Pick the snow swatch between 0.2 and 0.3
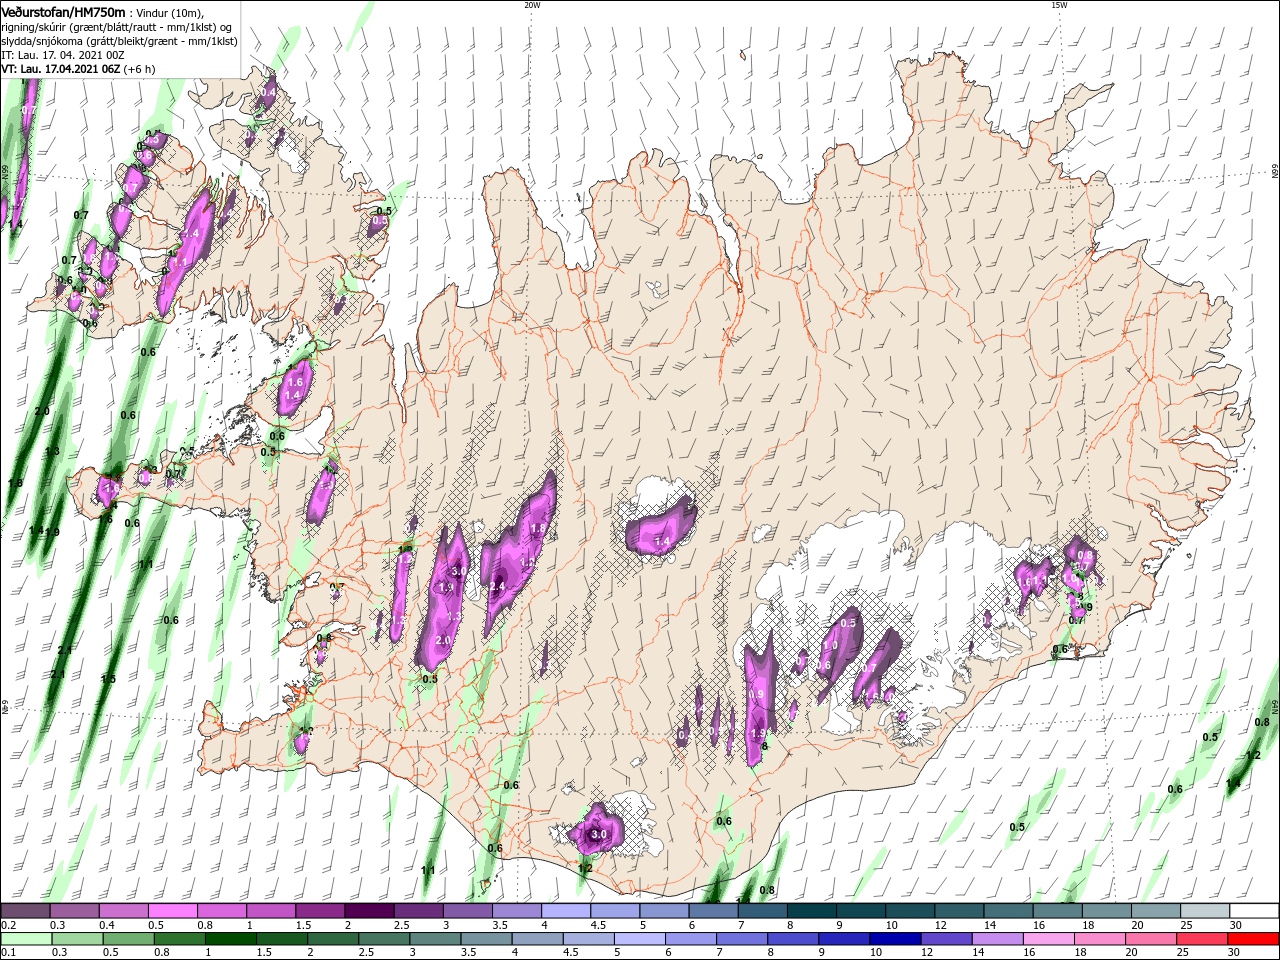 coord(25,911)
